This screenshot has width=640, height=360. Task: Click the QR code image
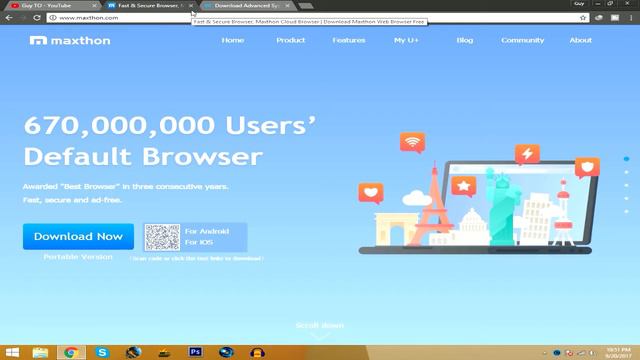pyautogui.click(x=162, y=237)
